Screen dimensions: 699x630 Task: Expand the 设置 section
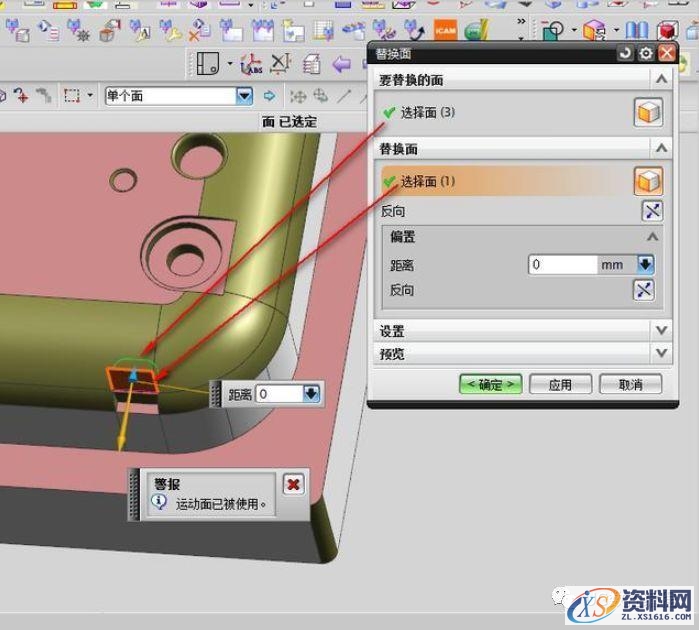click(660, 330)
